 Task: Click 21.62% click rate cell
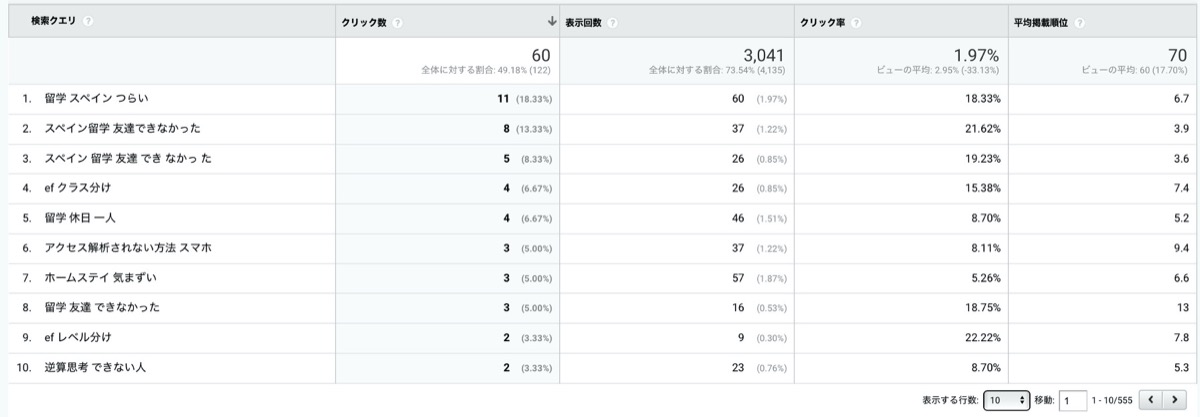point(982,128)
